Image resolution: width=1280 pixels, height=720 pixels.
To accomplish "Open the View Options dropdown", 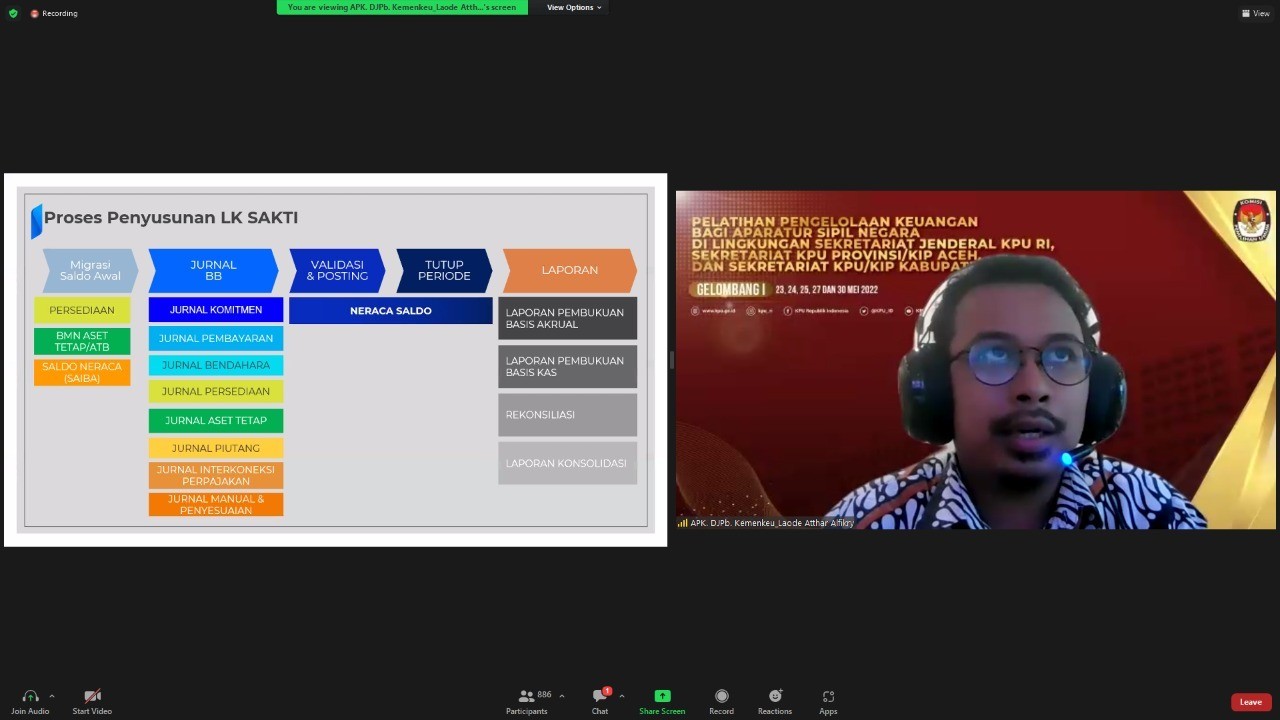I will tap(574, 7).
